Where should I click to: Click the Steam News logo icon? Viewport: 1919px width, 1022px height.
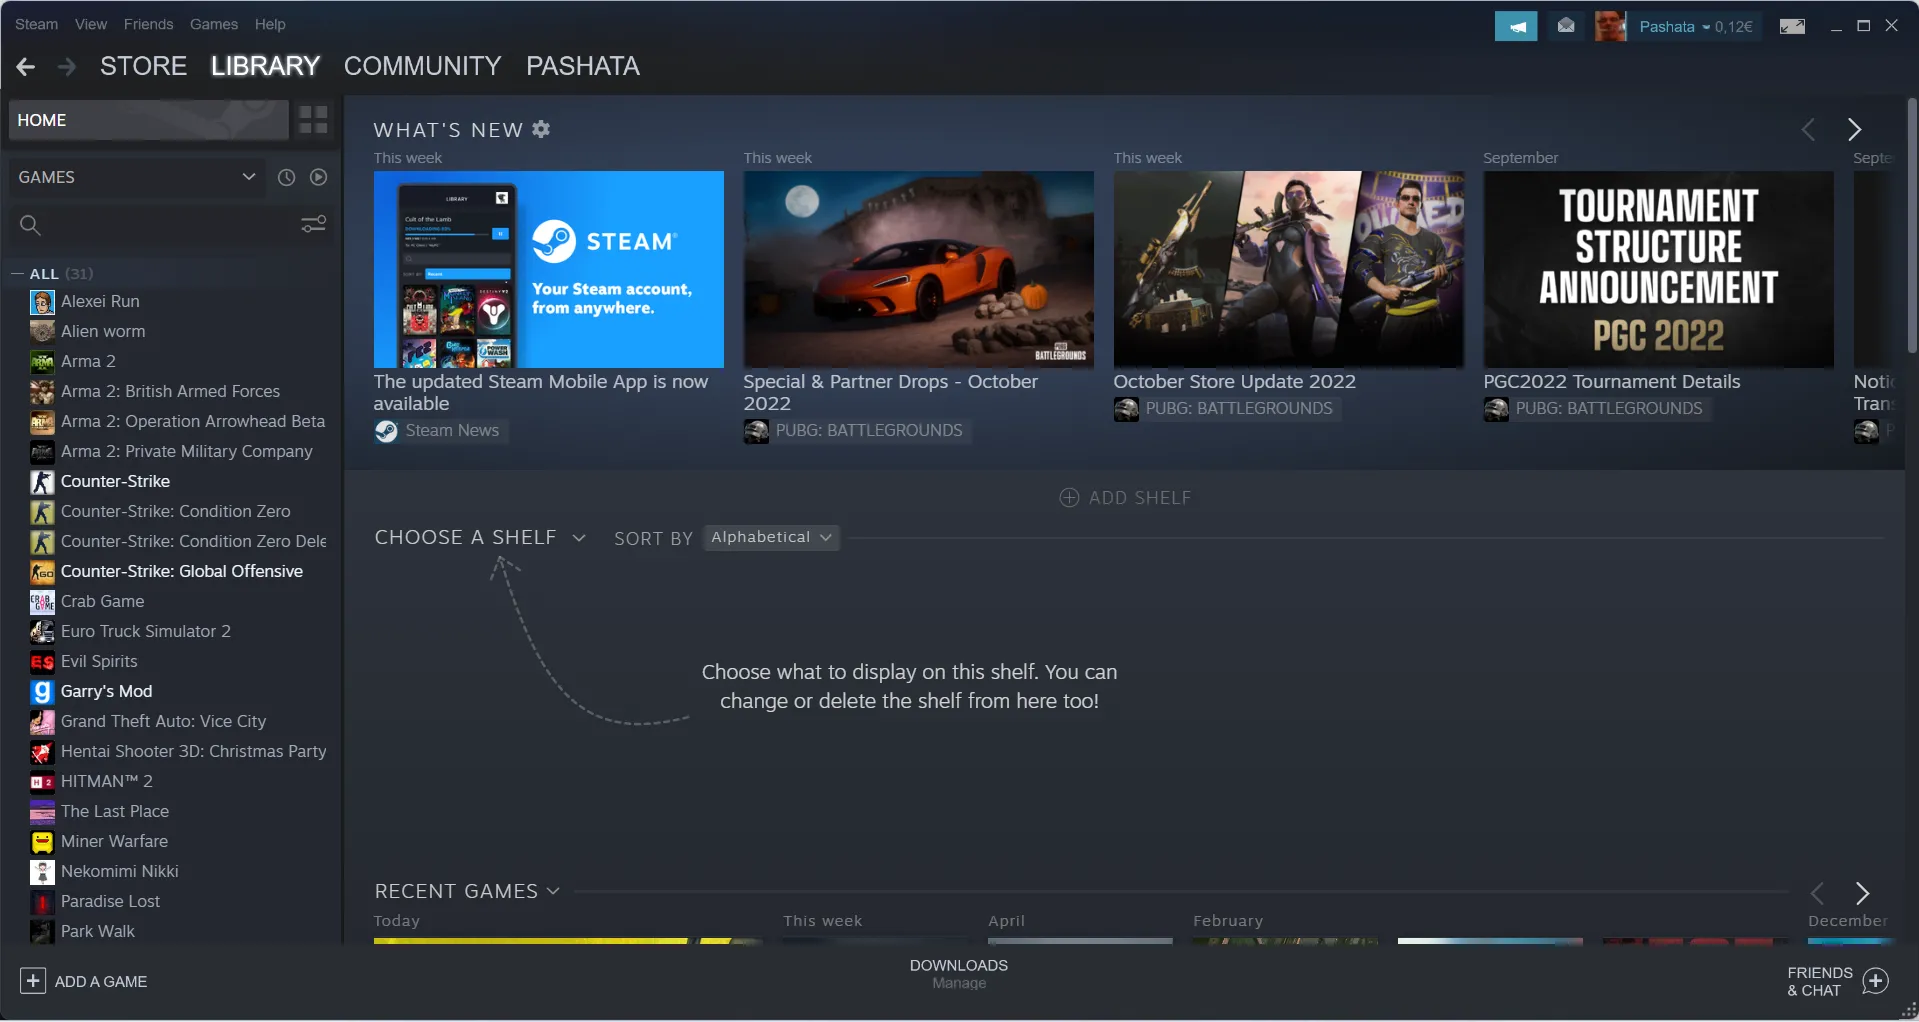[x=386, y=431]
